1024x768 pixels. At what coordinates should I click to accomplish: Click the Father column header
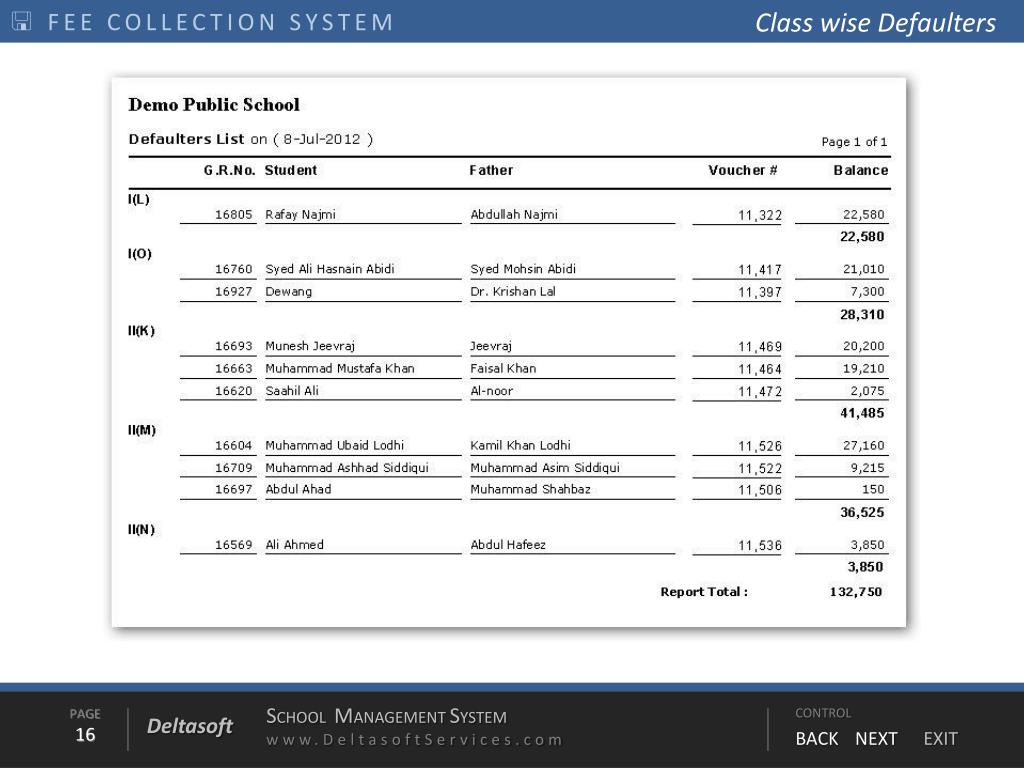point(491,171)
